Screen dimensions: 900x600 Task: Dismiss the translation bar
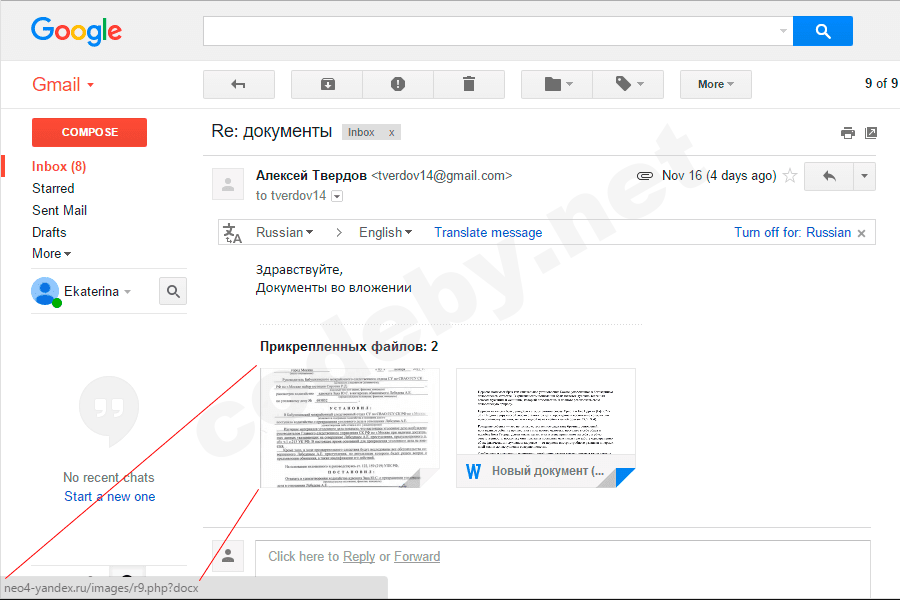click(862, 233)
